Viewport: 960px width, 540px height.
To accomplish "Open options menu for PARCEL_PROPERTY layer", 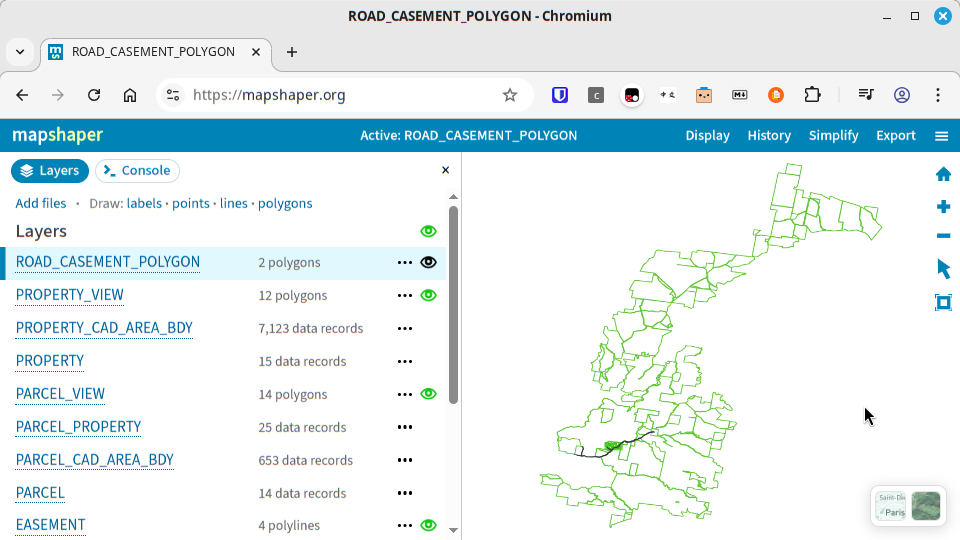I will (405, 427).
